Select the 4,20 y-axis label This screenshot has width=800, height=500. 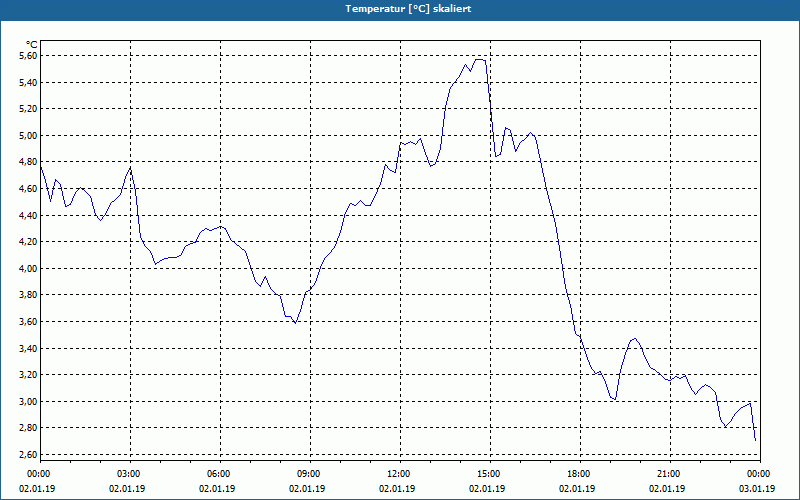click(28, 242)
